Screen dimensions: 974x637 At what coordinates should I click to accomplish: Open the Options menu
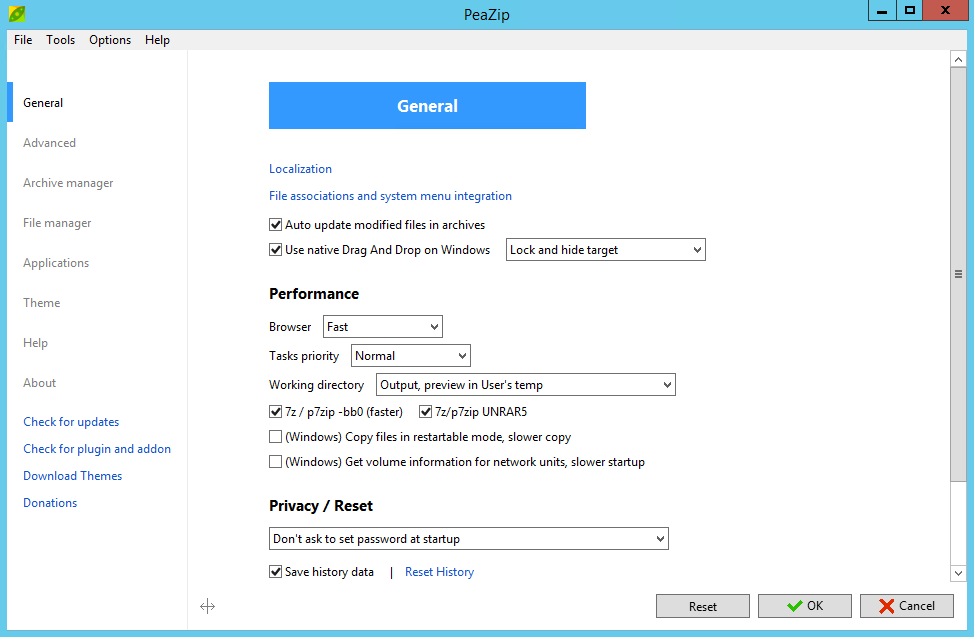(x=110, y=40)
